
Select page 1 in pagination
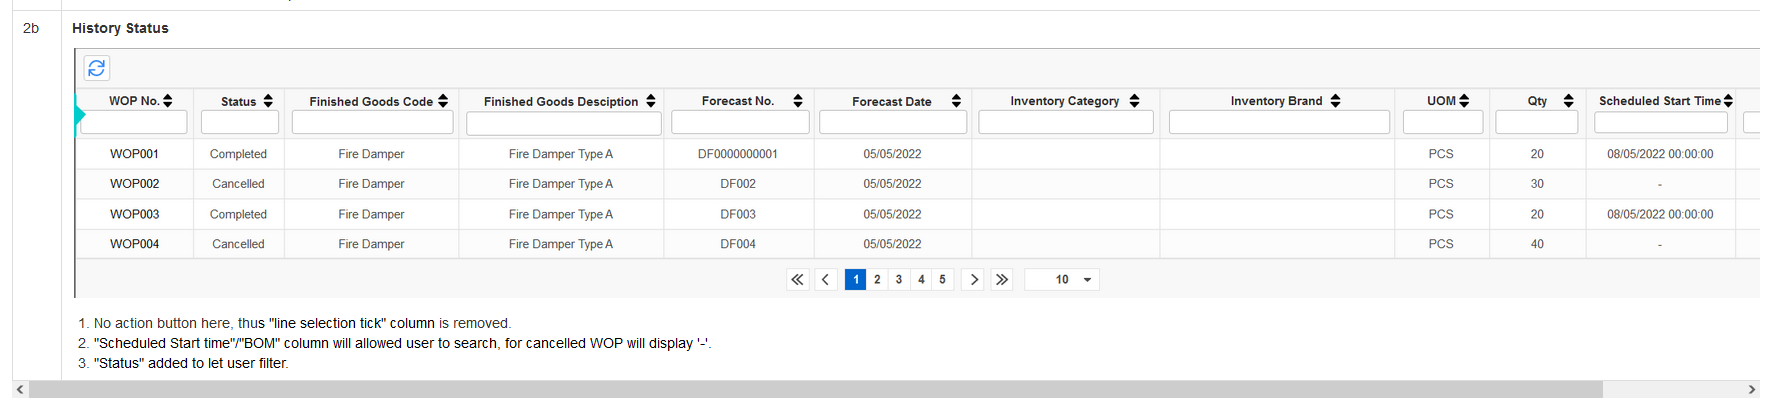tap(856, 280)
